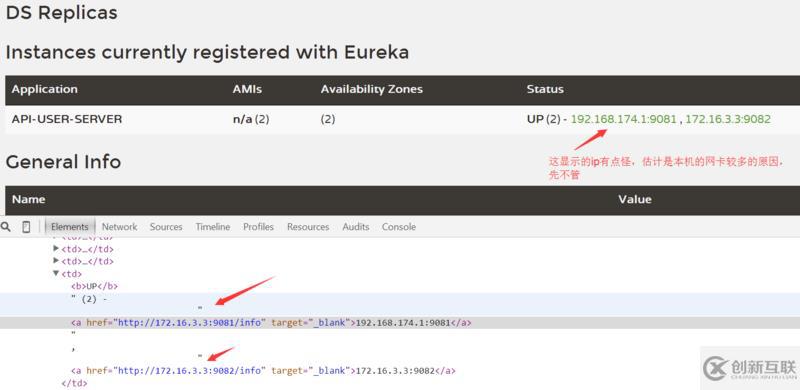Click the Availability Zones column header
The image size is (800, 390).
[372, 89]
